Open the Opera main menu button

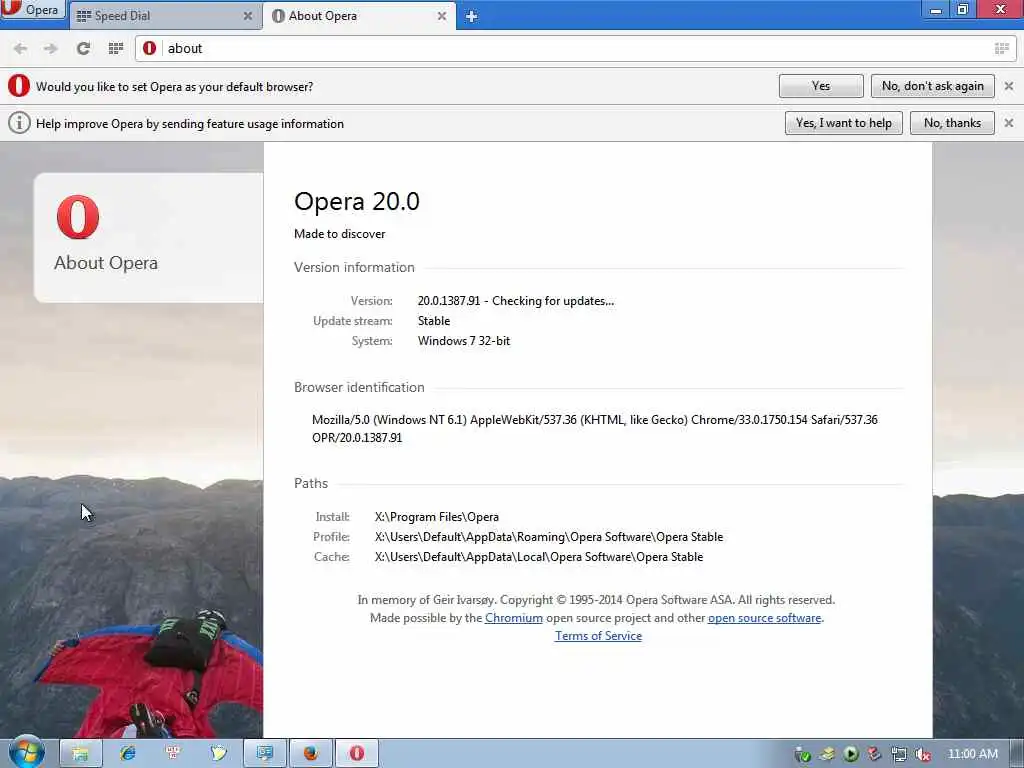(33, 10)
